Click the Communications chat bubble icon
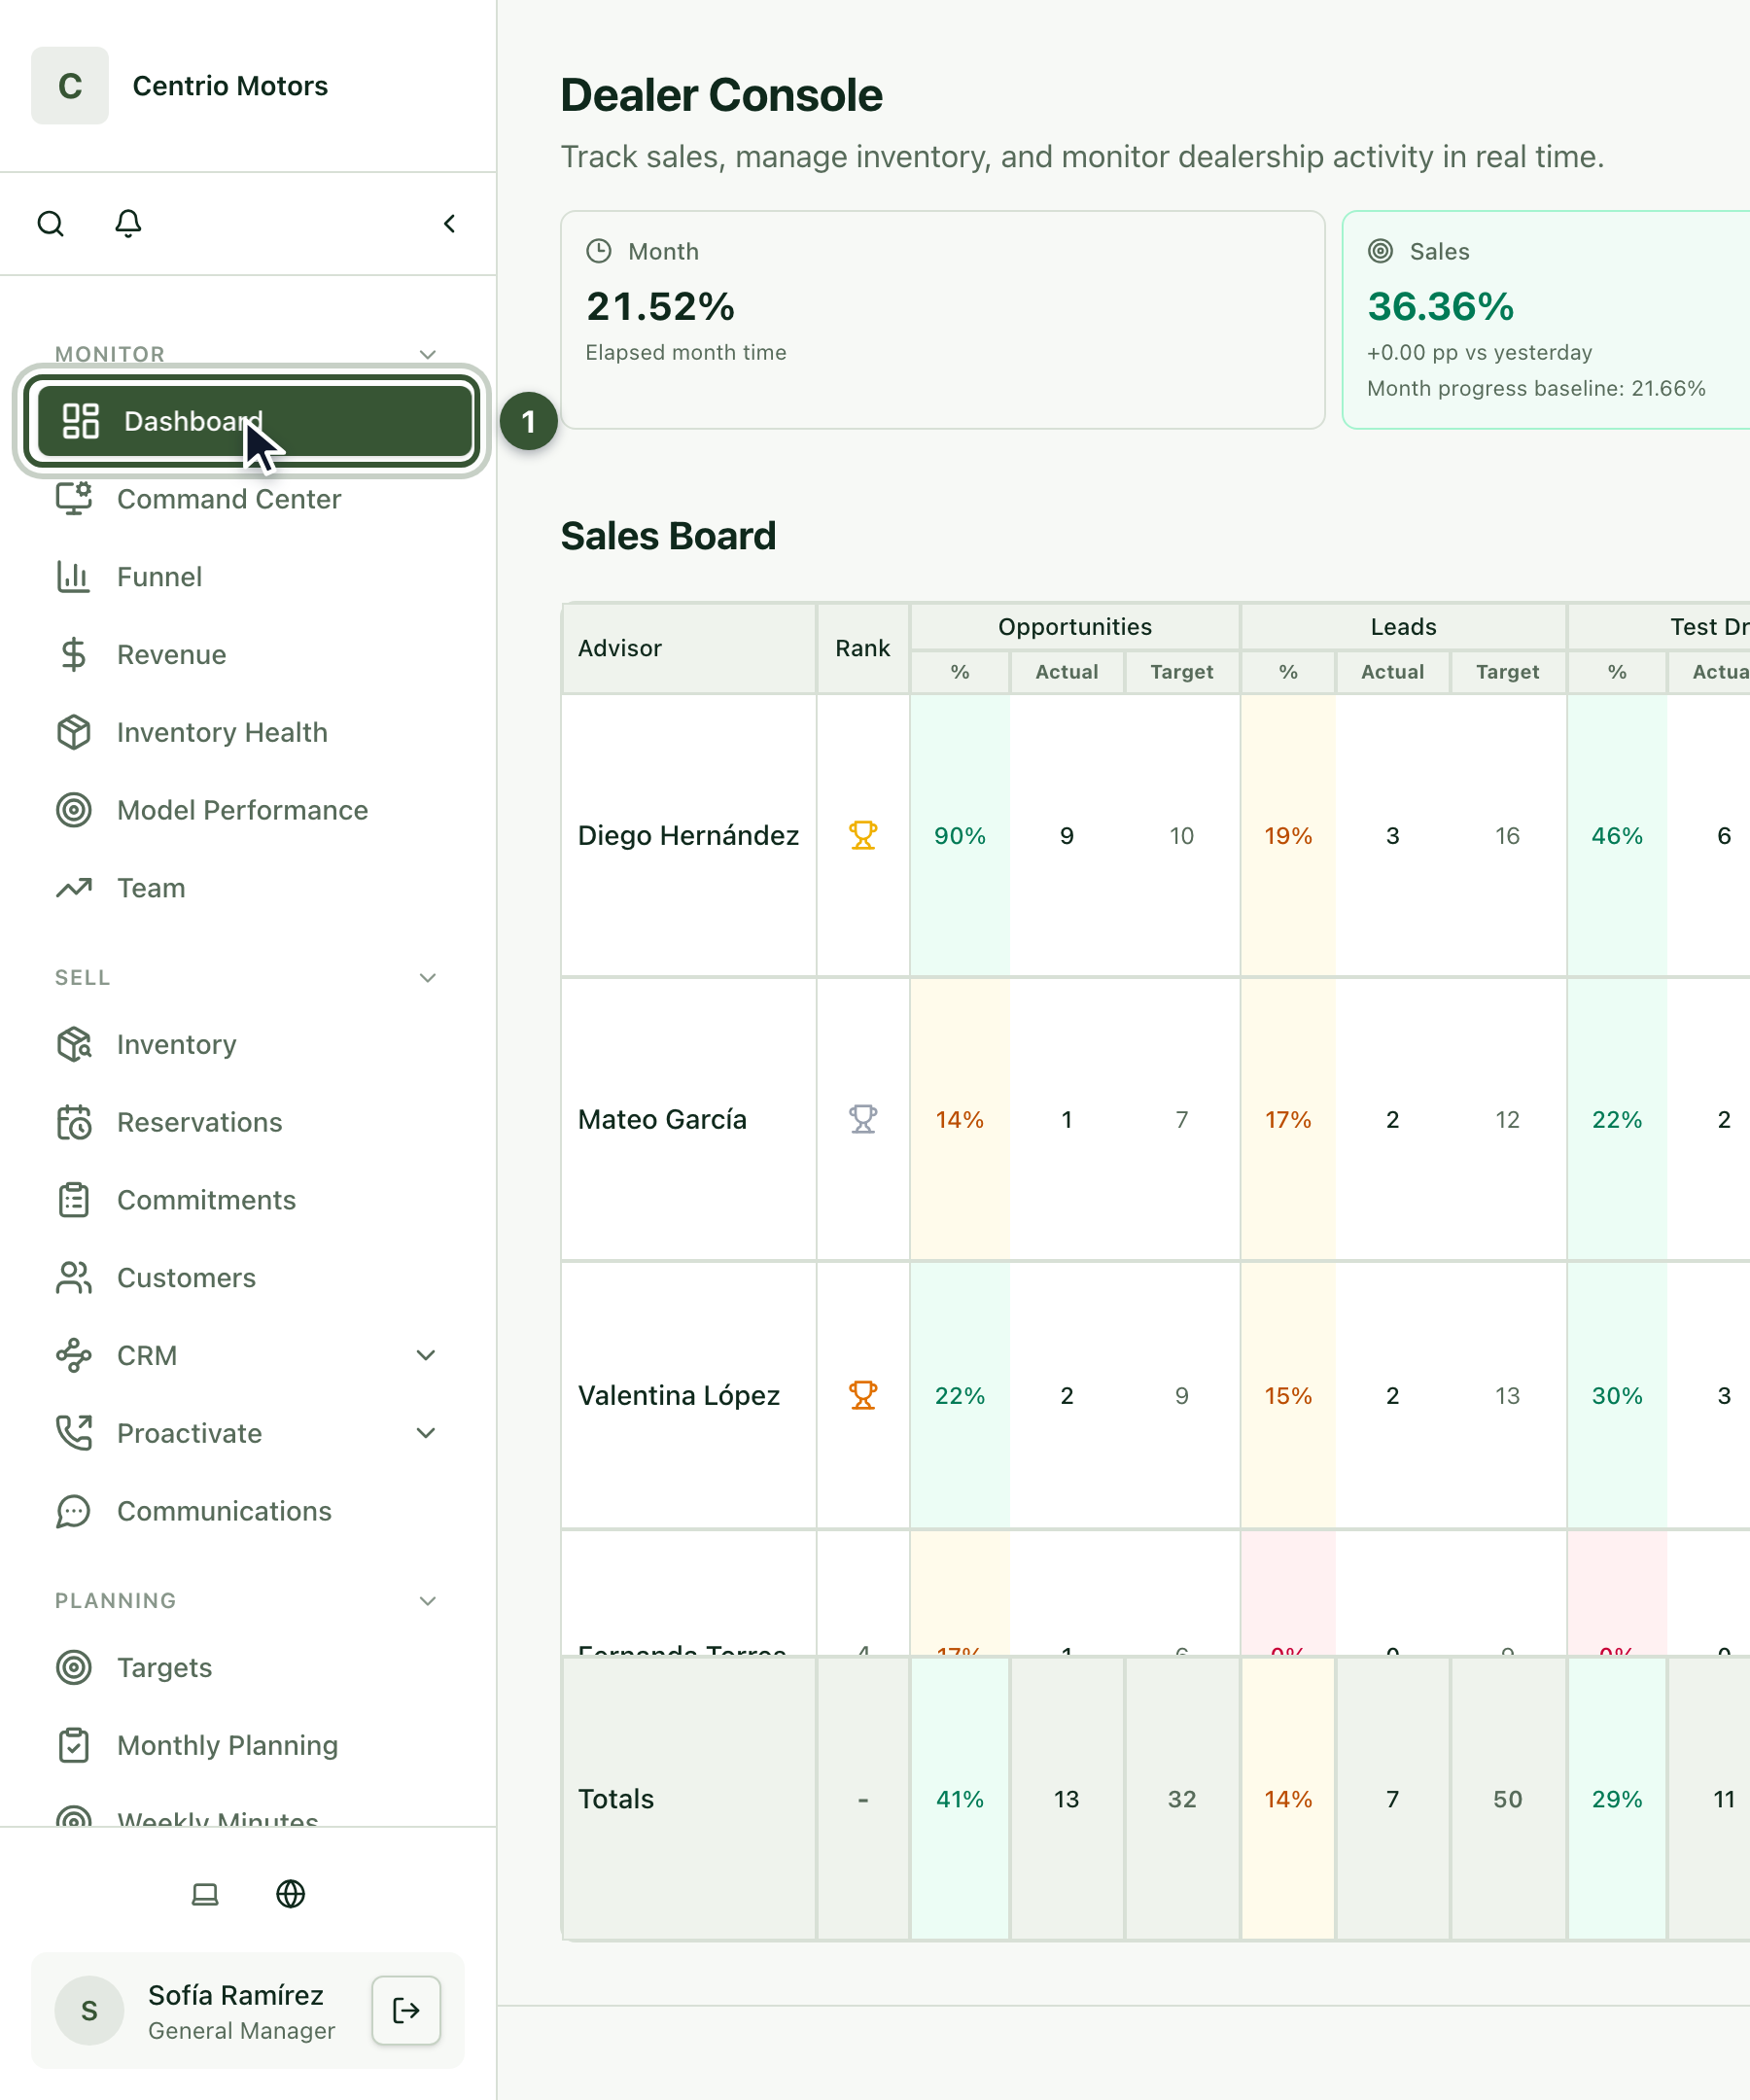This screenshot has width=1750, height=2100. (x=74, y=1511)
